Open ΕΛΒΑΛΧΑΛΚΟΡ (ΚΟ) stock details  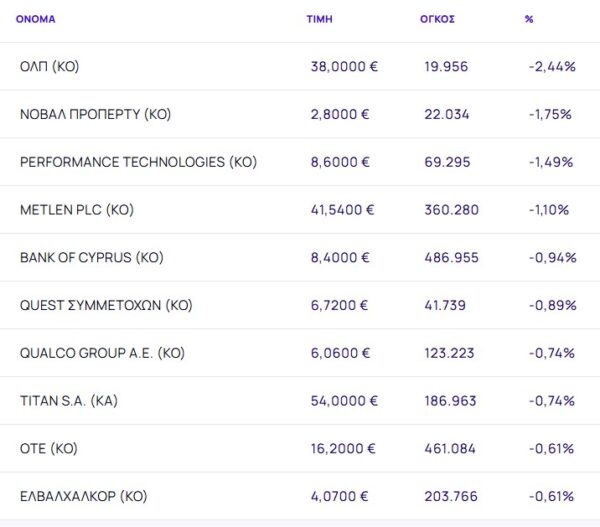click(84, 496)
